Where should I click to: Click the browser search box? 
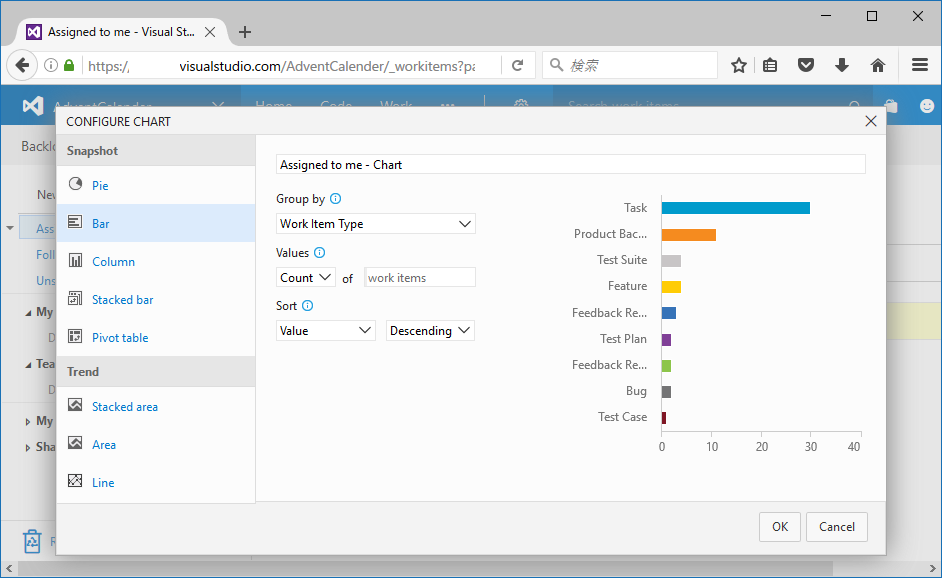point(631,65)
